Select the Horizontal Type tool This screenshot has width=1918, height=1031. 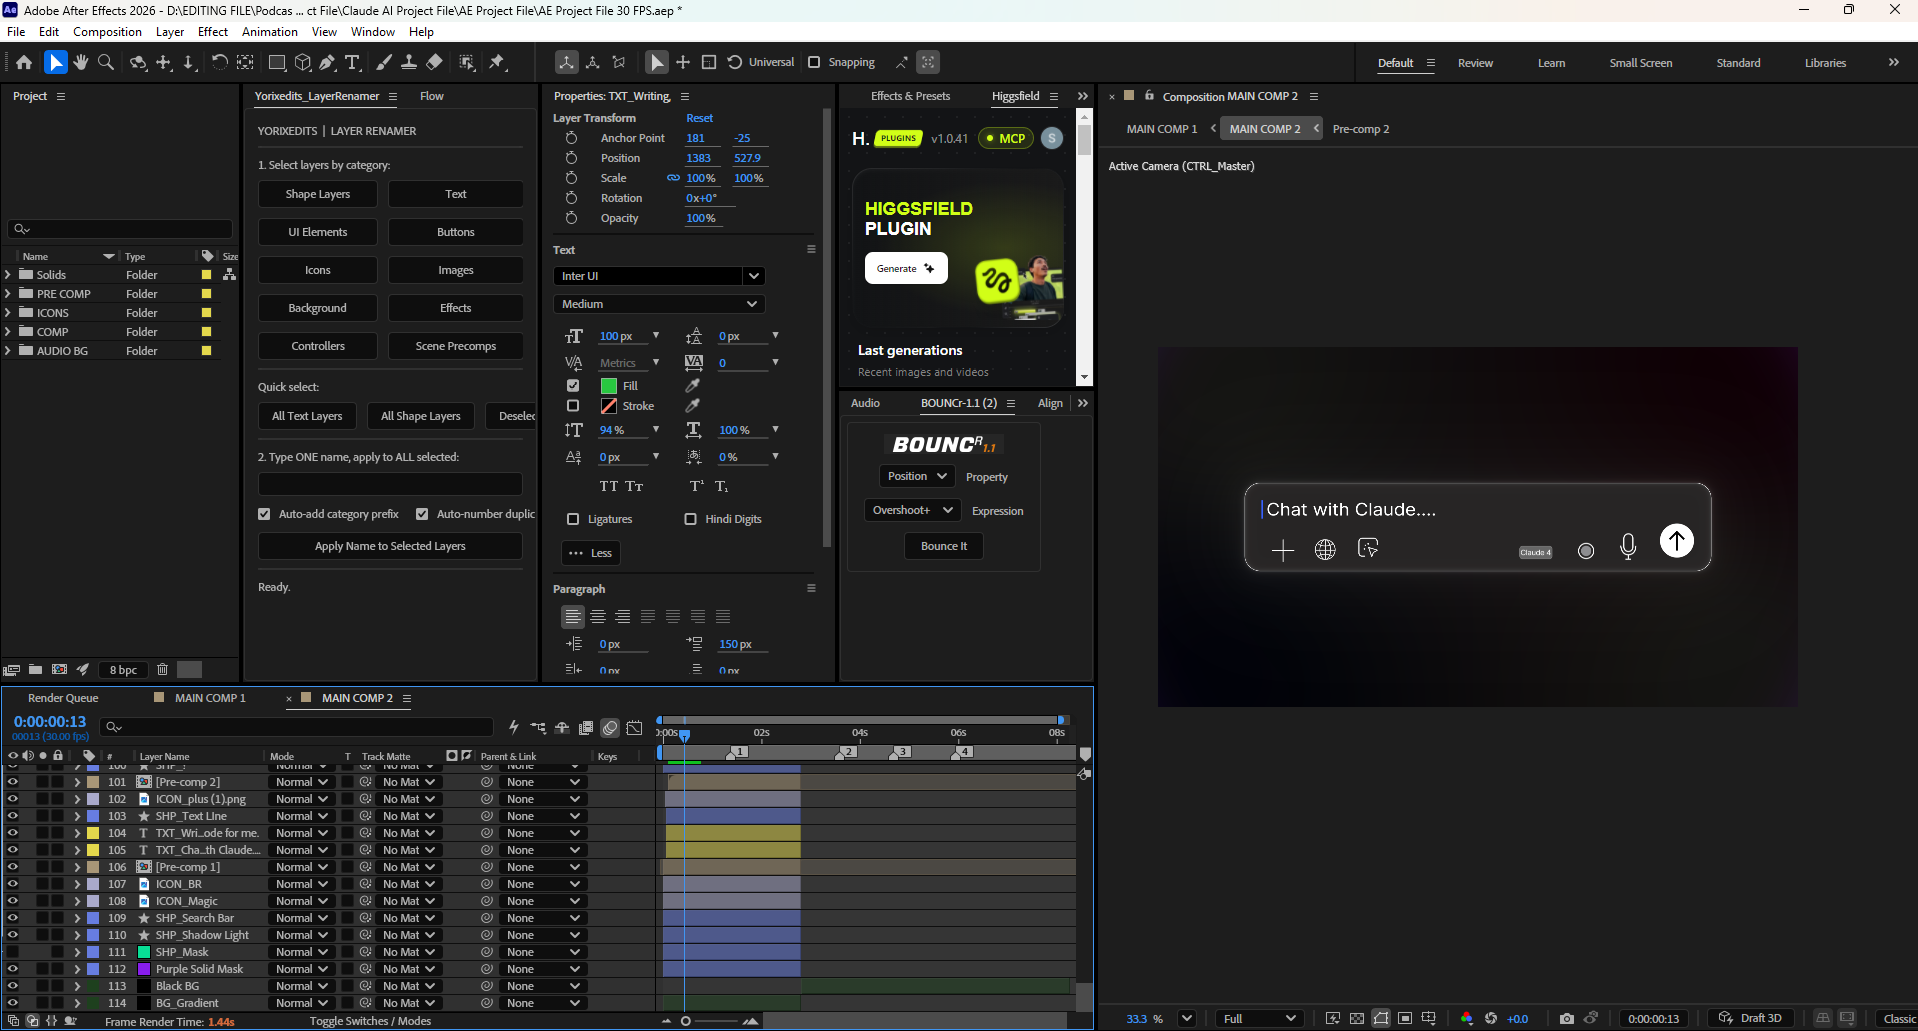coord(353,62)
